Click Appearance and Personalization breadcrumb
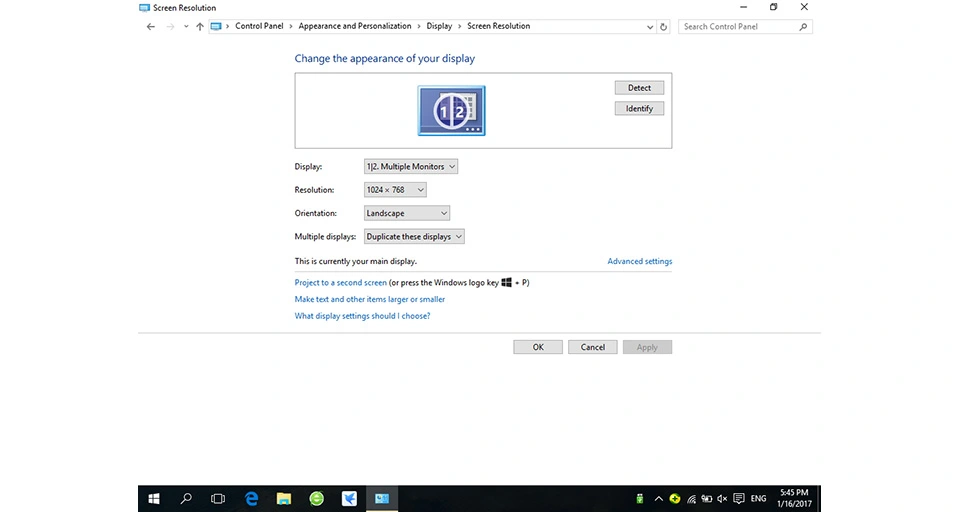 [355, 26]
